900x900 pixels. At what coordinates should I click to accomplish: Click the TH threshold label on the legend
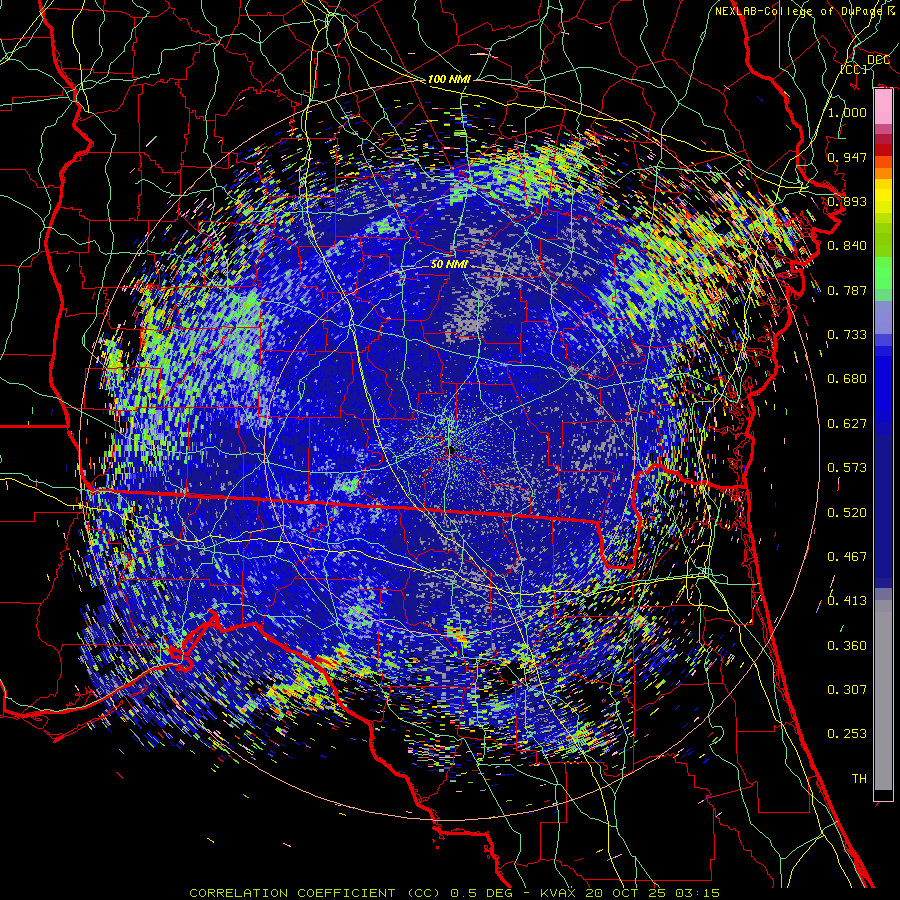[859, 779]
